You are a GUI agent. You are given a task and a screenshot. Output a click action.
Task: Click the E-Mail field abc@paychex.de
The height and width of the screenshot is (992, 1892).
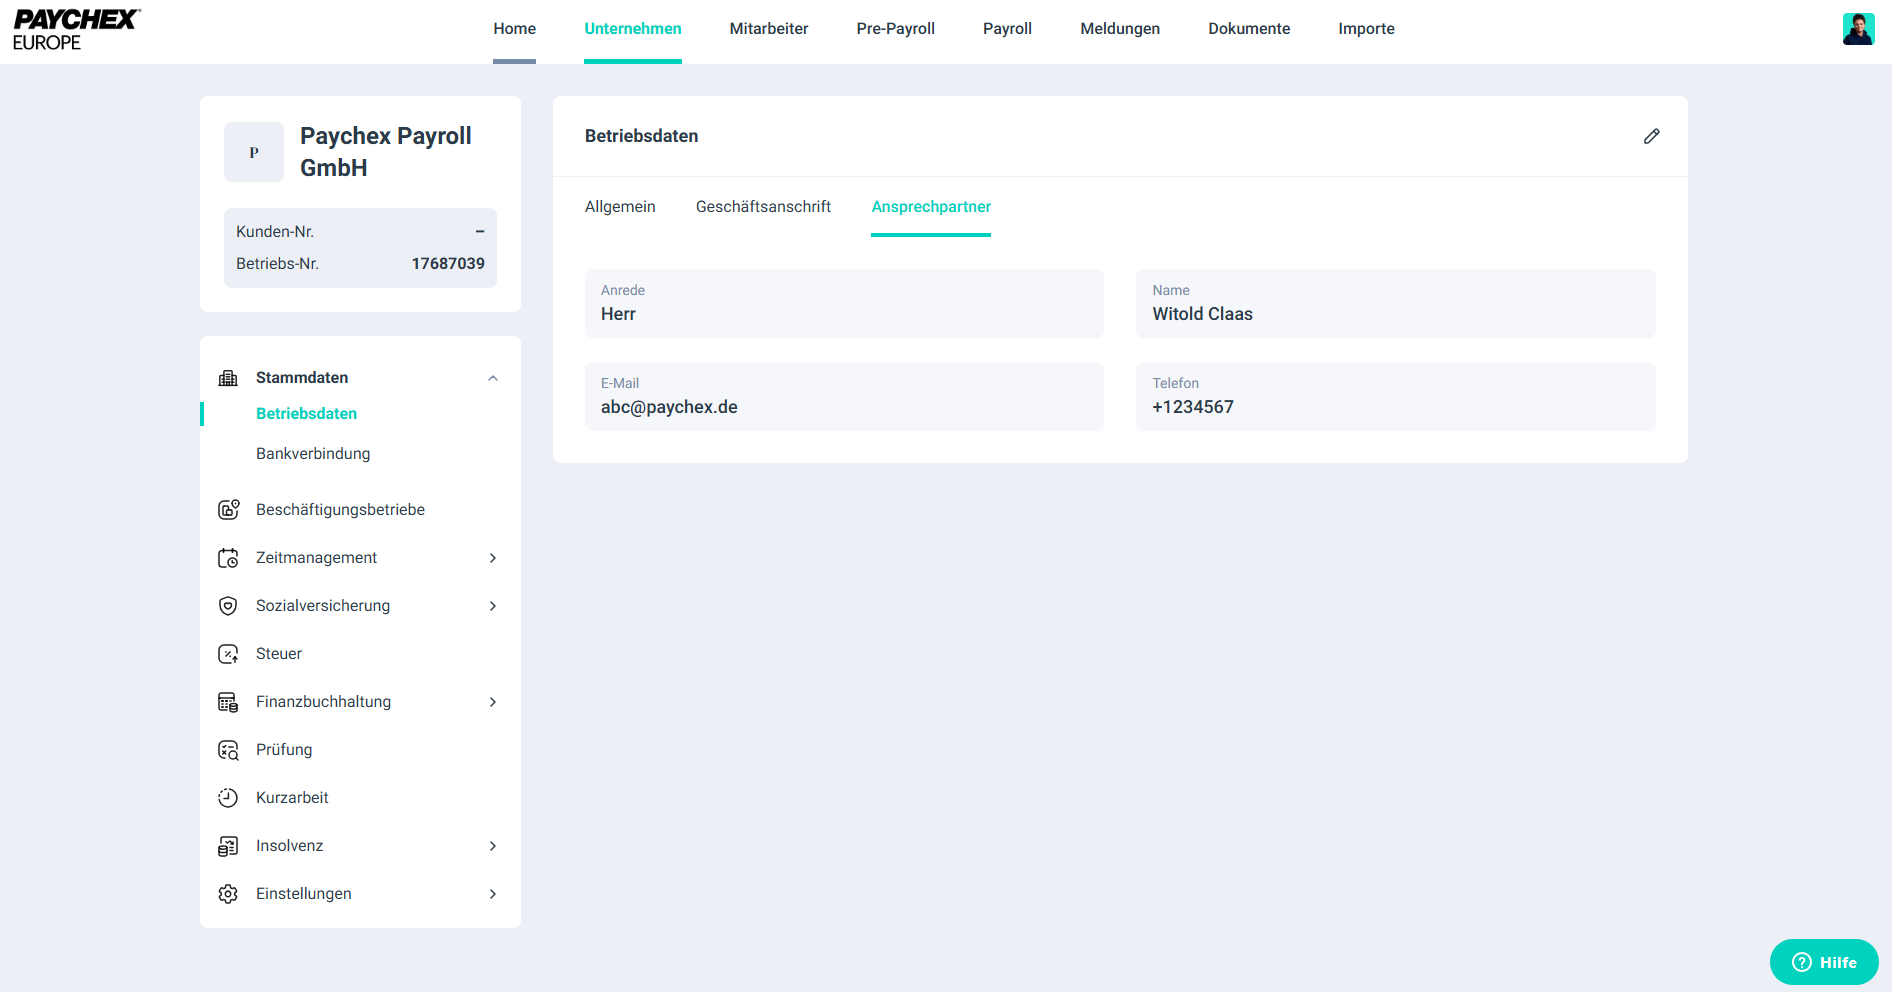[844, 397]
